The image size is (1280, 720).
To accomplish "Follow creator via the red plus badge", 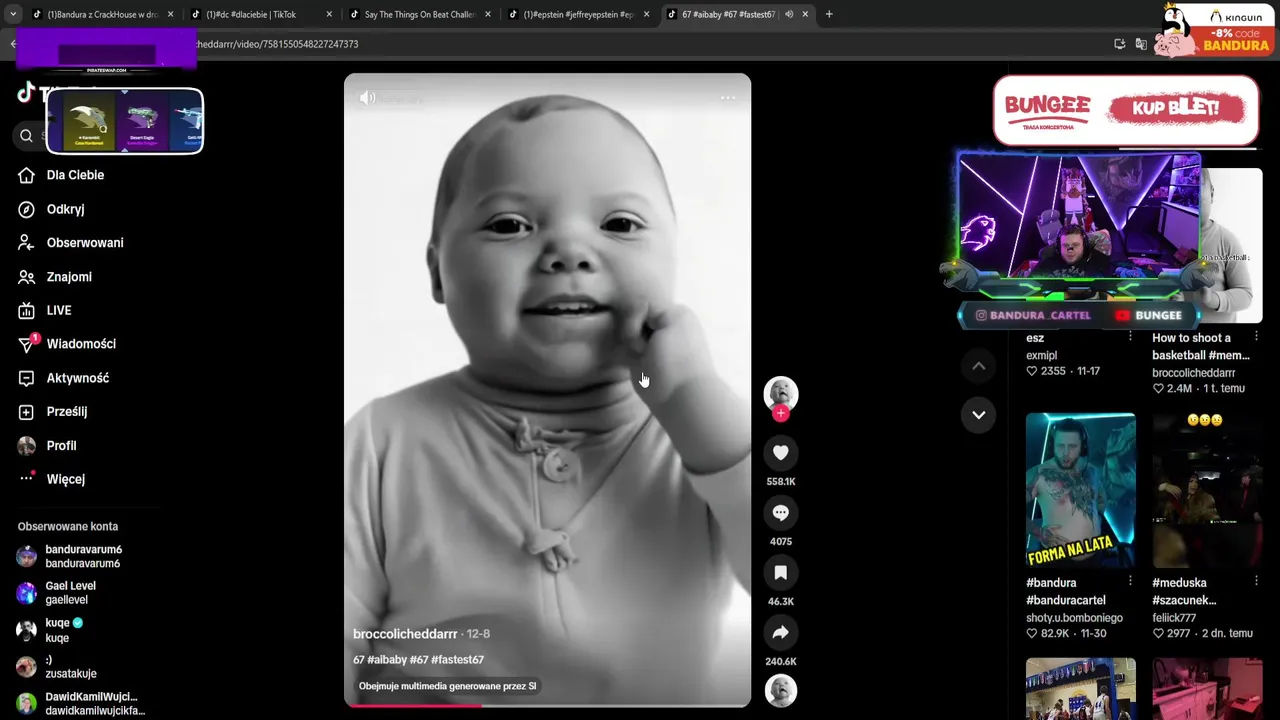I will pos(781,413).
